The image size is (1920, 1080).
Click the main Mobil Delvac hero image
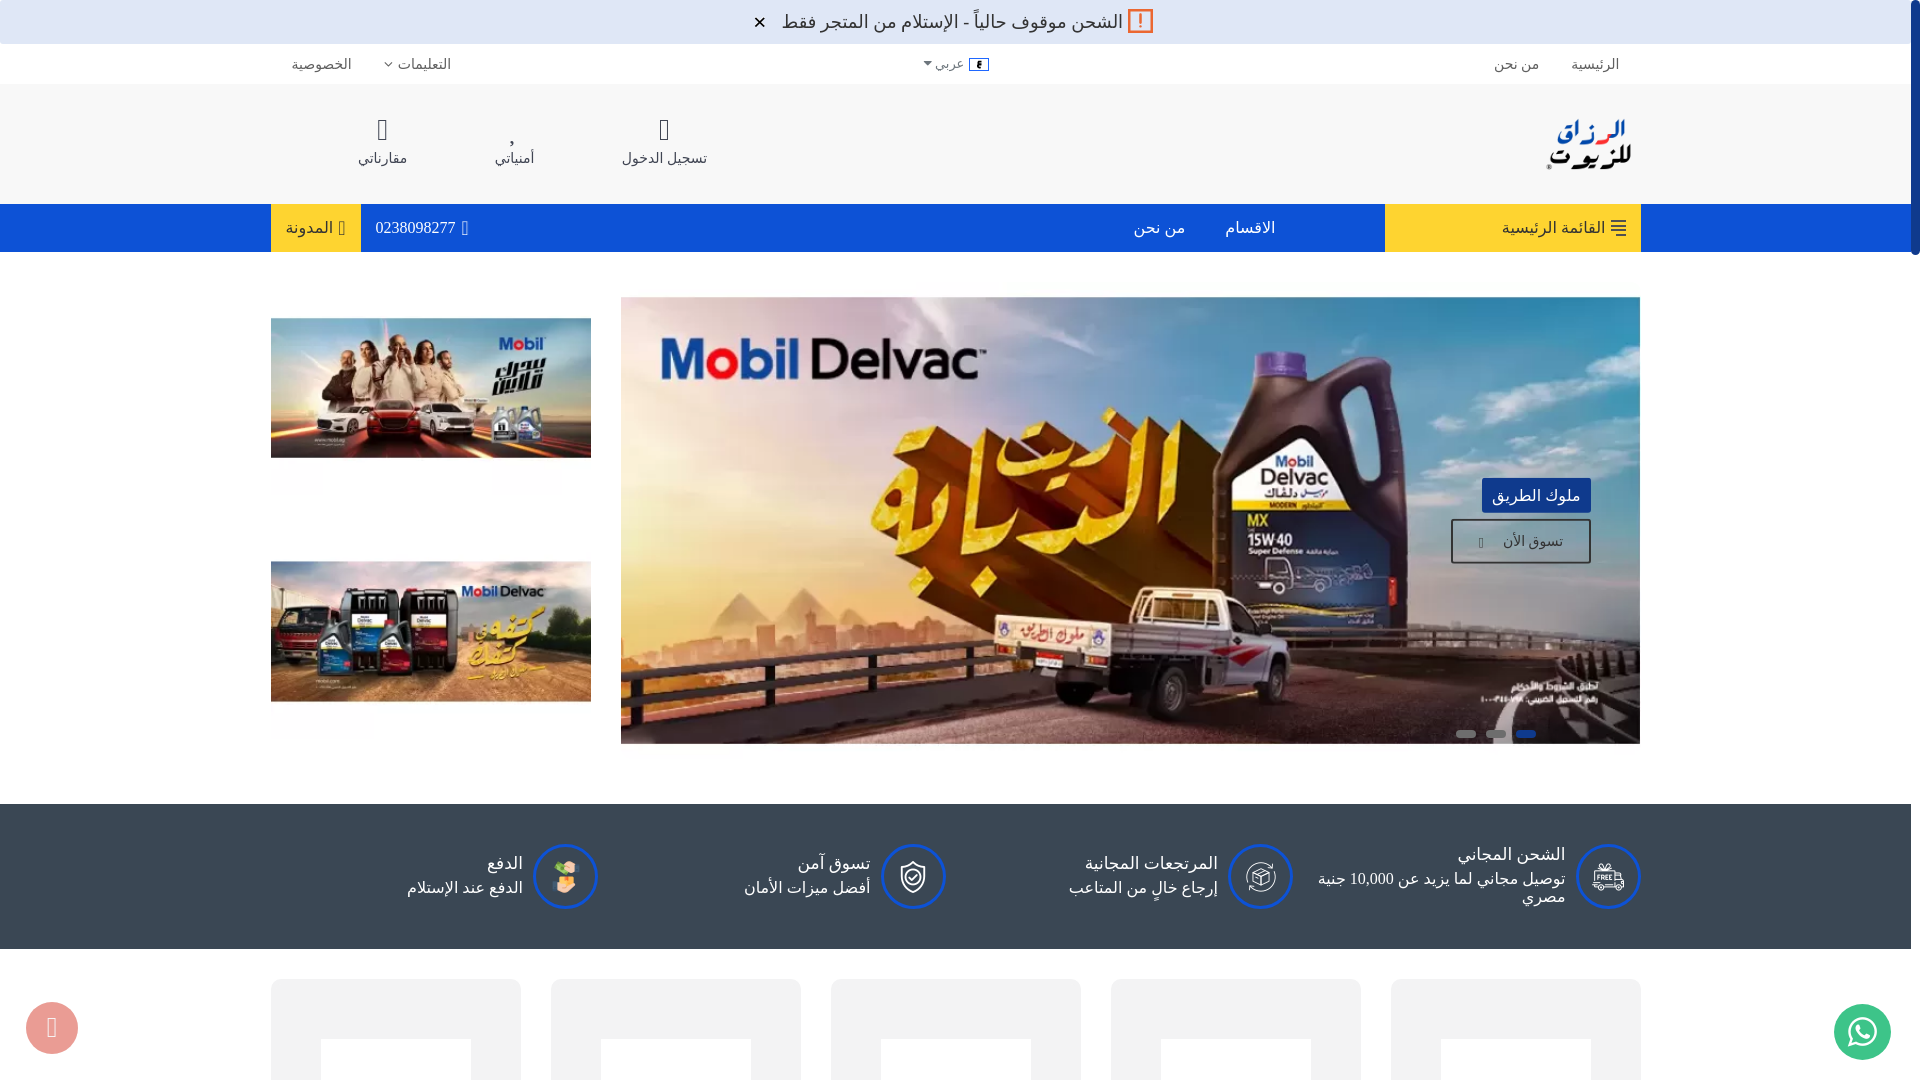(x=1130, y=520)
